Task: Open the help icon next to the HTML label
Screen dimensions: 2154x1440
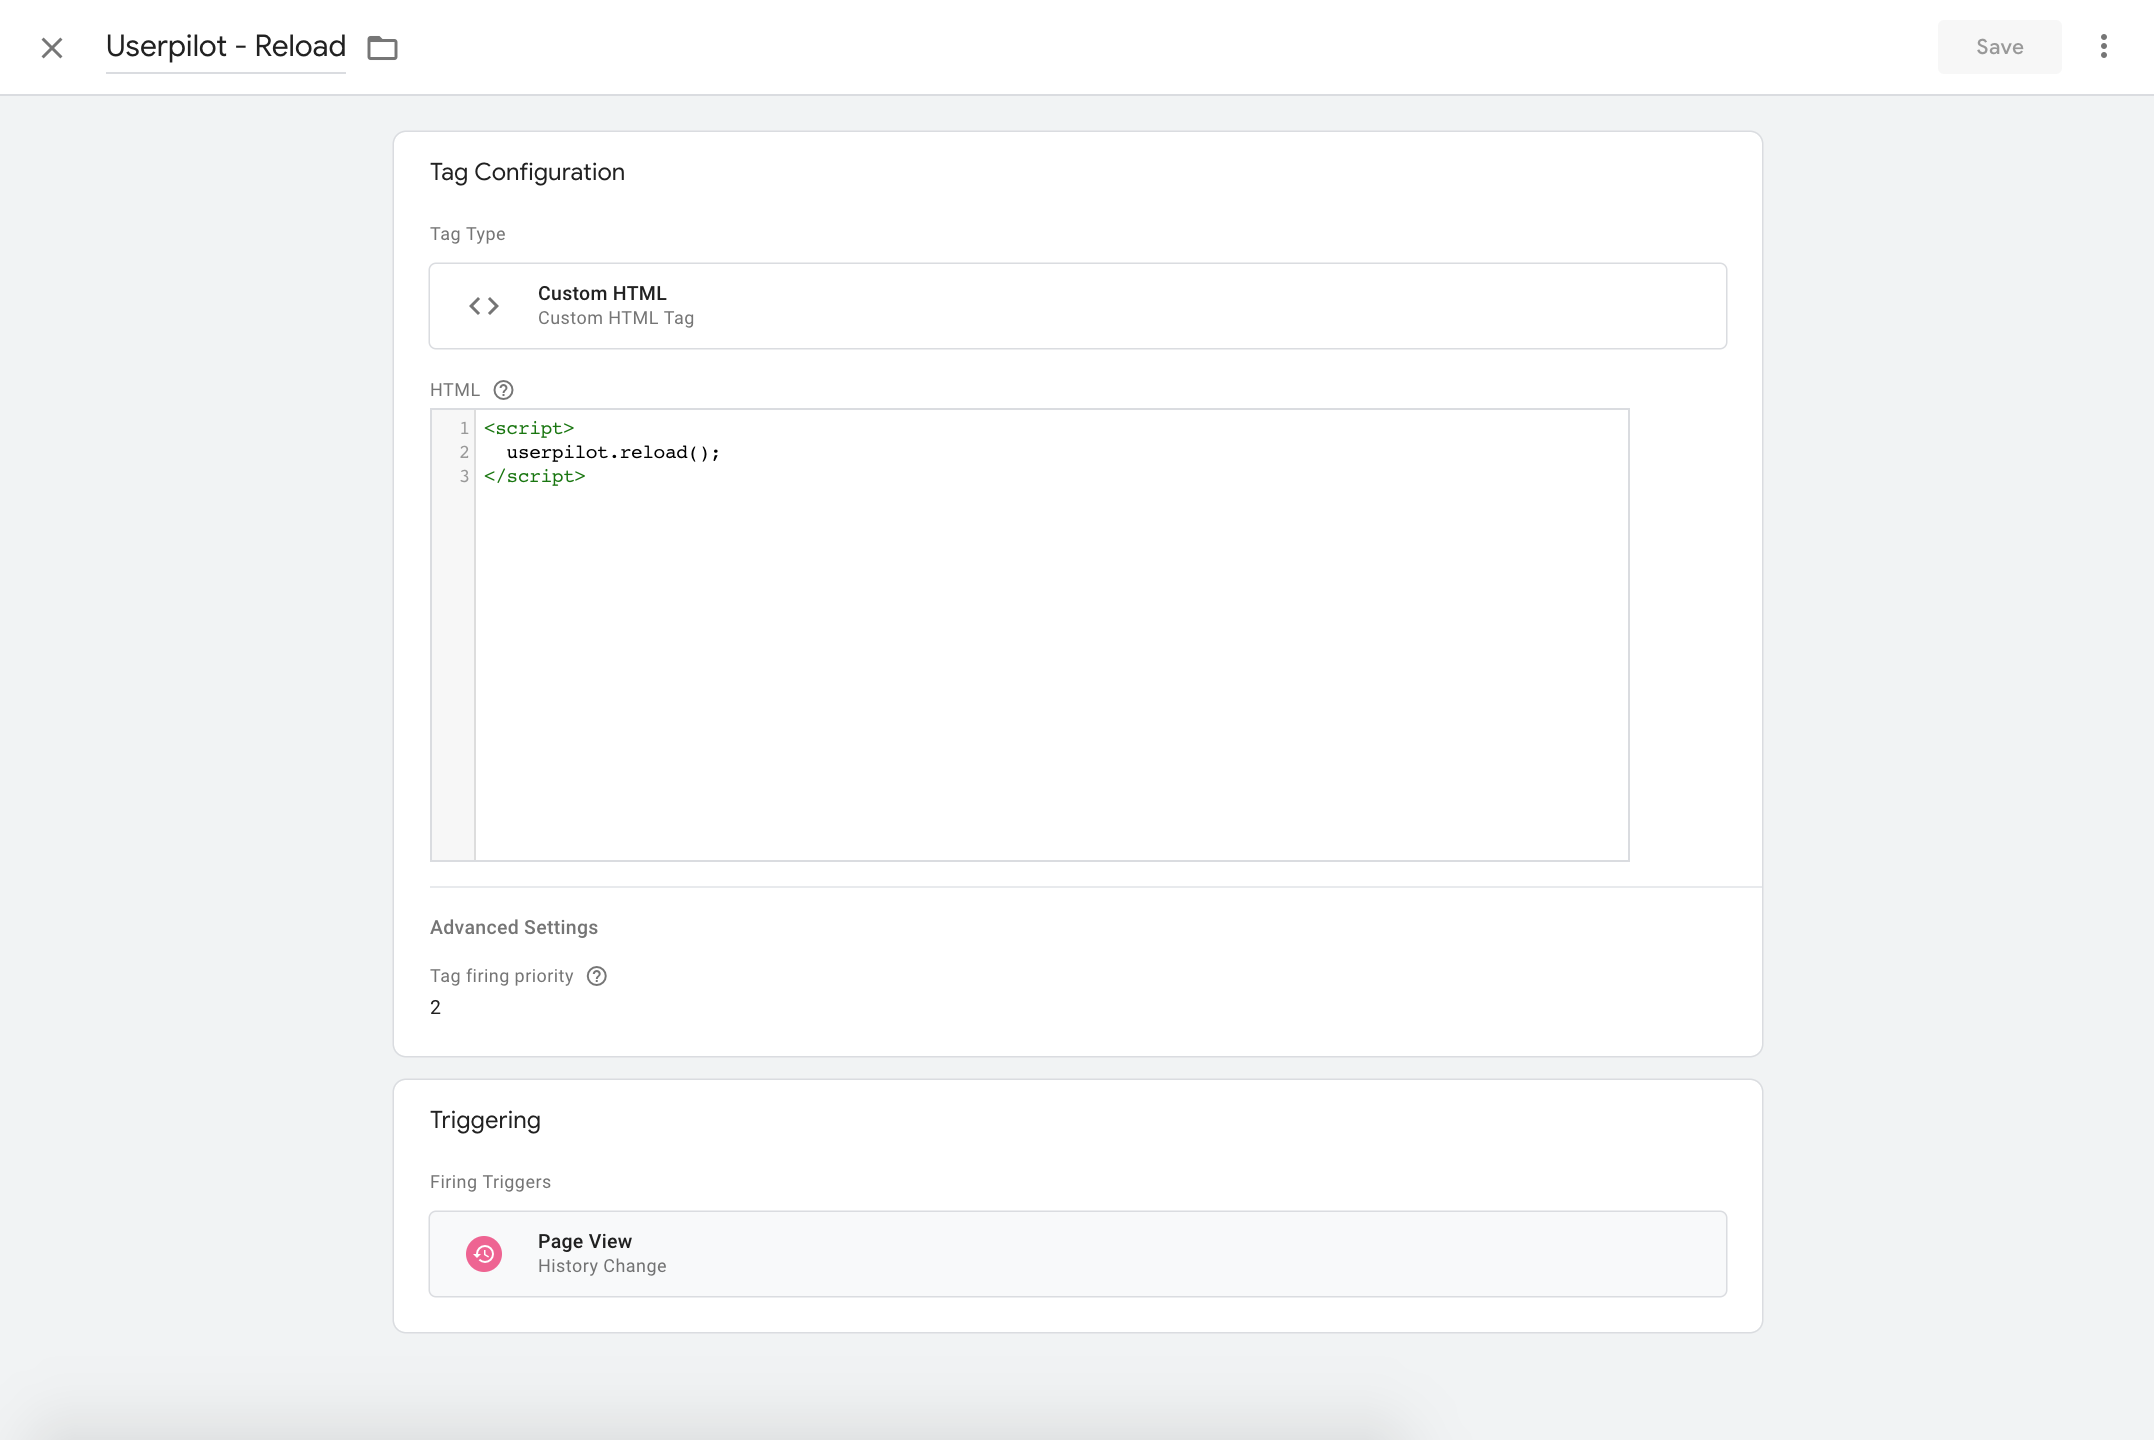Action: click(x=503, y=390)
